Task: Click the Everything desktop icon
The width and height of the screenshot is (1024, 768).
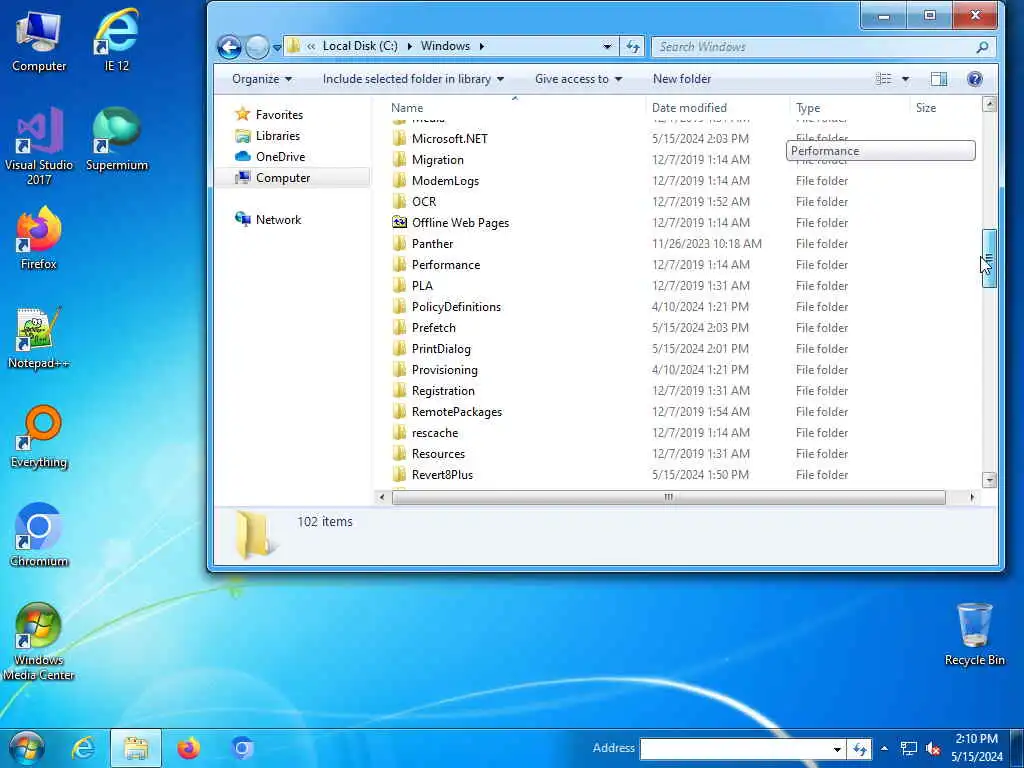Action: (39, 437)
